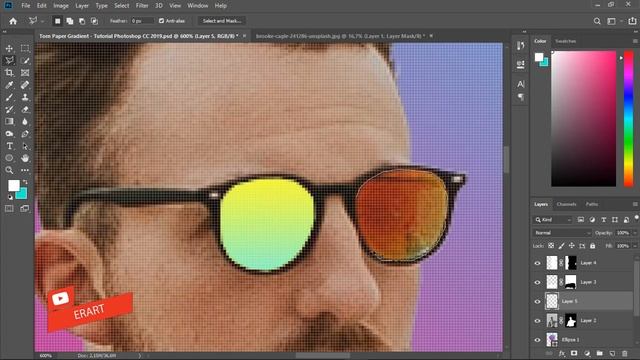Open the File menu
The height and width of the screenshot is (360, 640).
(26, 6)
